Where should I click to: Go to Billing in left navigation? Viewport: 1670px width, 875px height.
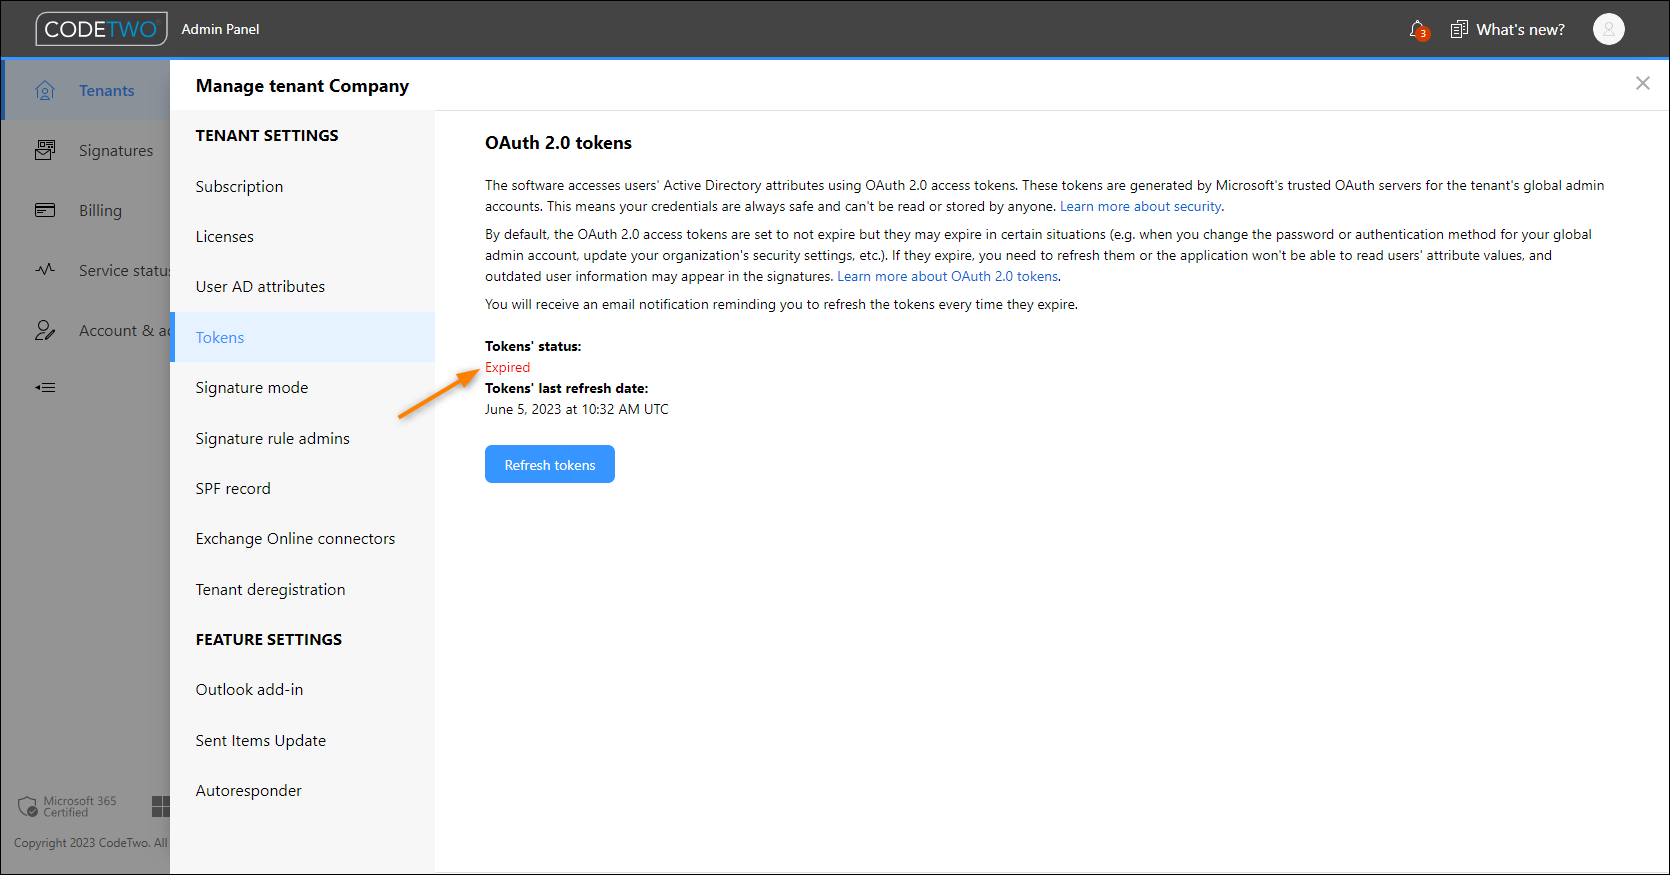(x=100, y=211)
